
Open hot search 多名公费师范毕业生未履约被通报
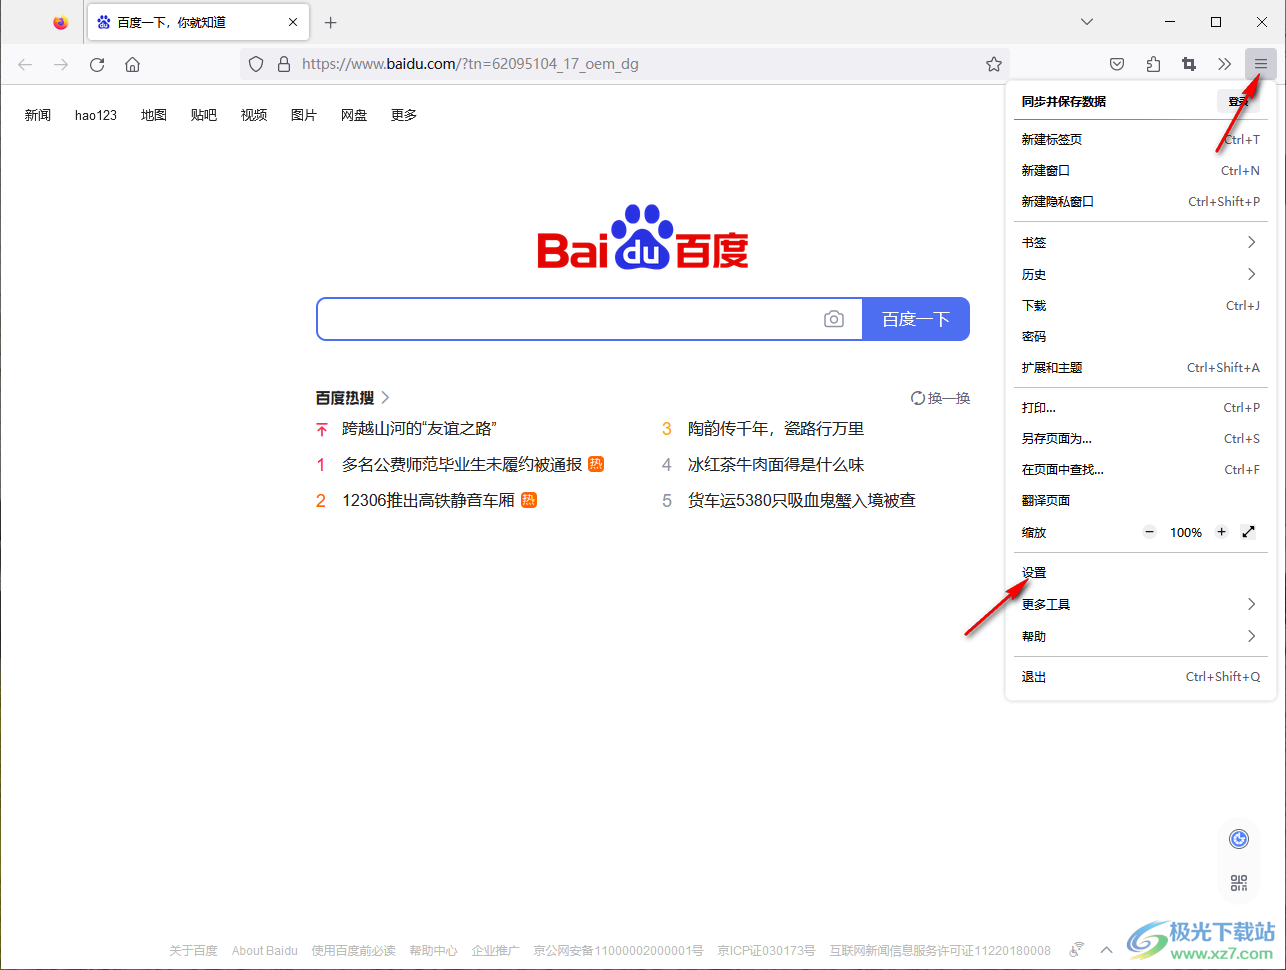point(462,465)
